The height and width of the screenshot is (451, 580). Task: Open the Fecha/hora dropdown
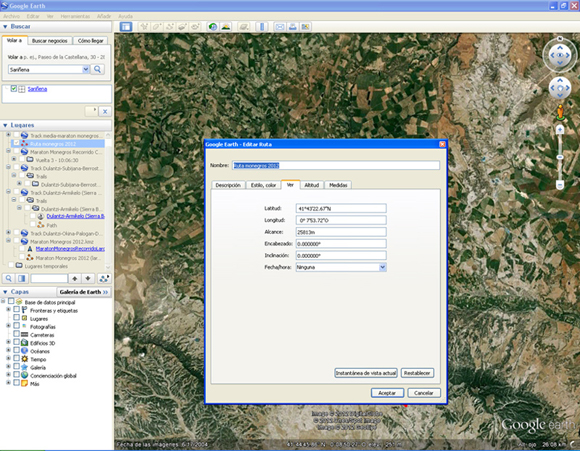click(382, 267)
